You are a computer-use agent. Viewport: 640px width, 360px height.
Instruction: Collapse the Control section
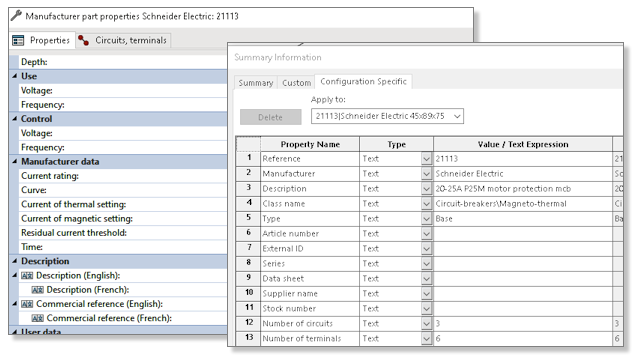pos(15,119)
